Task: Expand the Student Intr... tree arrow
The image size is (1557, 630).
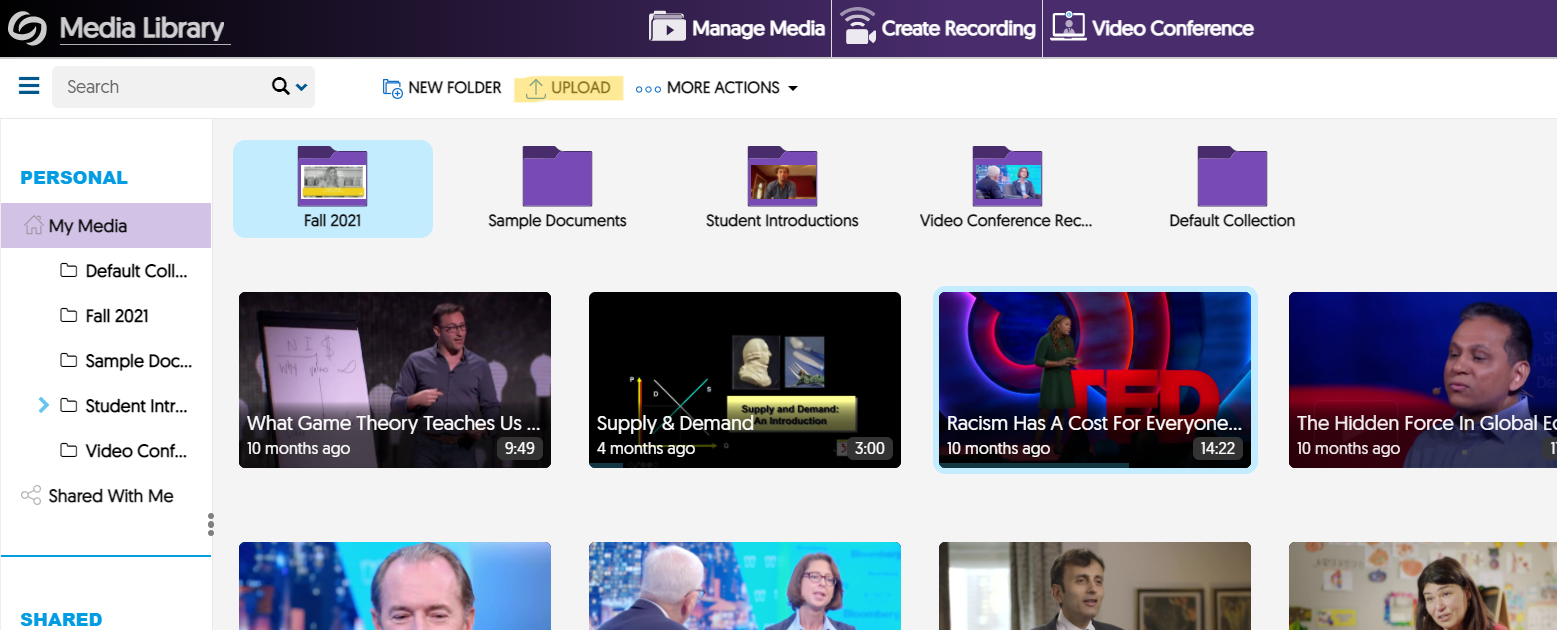Action: [43, 405]
